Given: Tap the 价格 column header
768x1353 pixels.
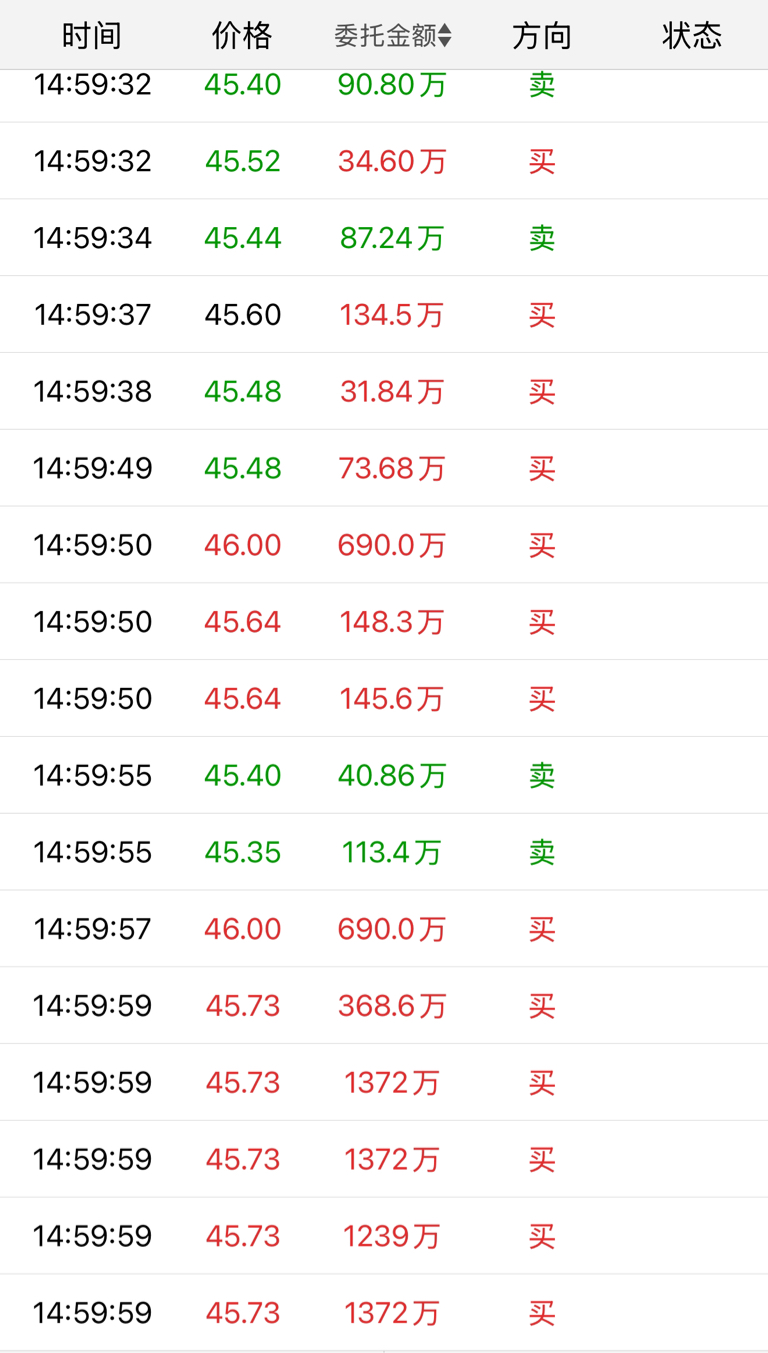Looking at the screenshot, I should tap(242, 36).
